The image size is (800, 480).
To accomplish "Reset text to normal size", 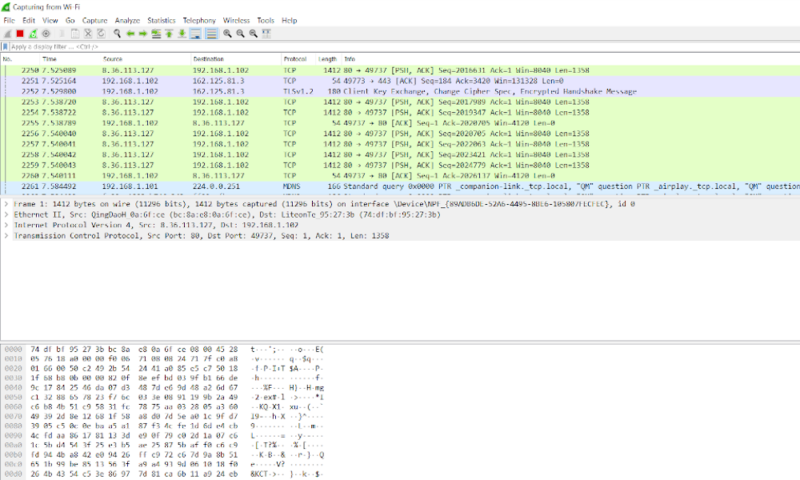I will point(253,34).
